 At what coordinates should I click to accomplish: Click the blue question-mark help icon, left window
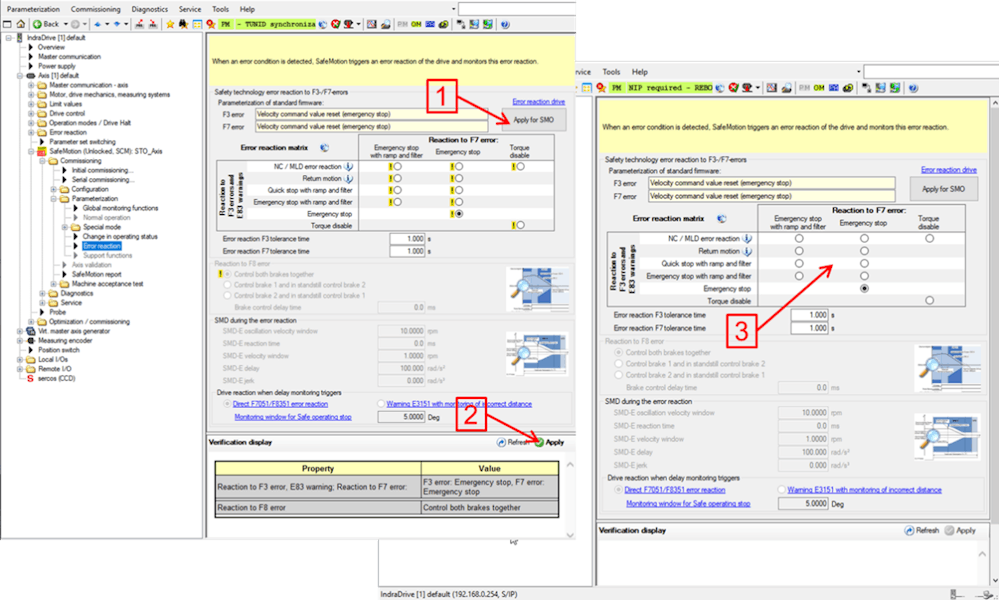[x=505, y=24]
